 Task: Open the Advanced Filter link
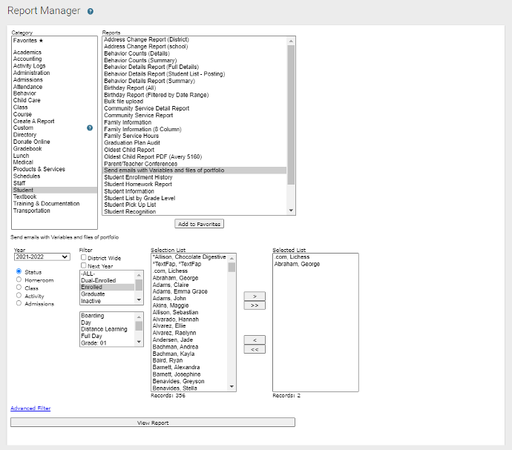coord(30,408)
